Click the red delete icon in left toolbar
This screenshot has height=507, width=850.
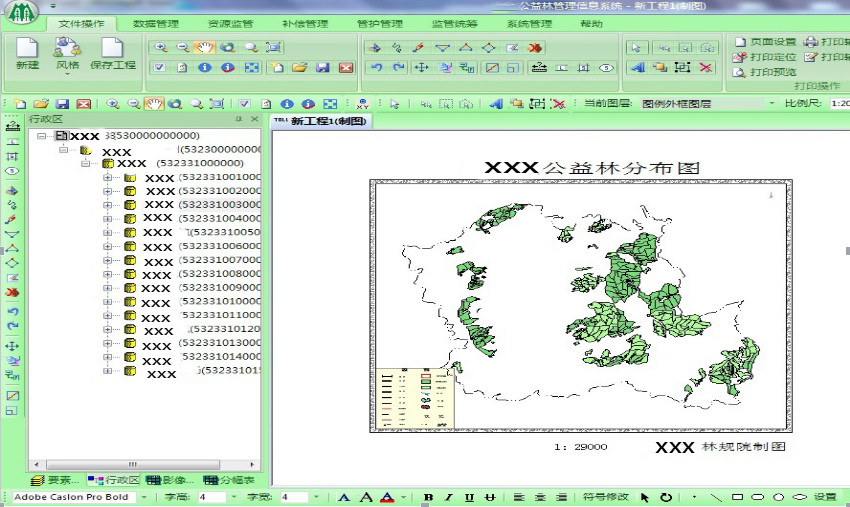pyautogui.click(x=12, y=293)
